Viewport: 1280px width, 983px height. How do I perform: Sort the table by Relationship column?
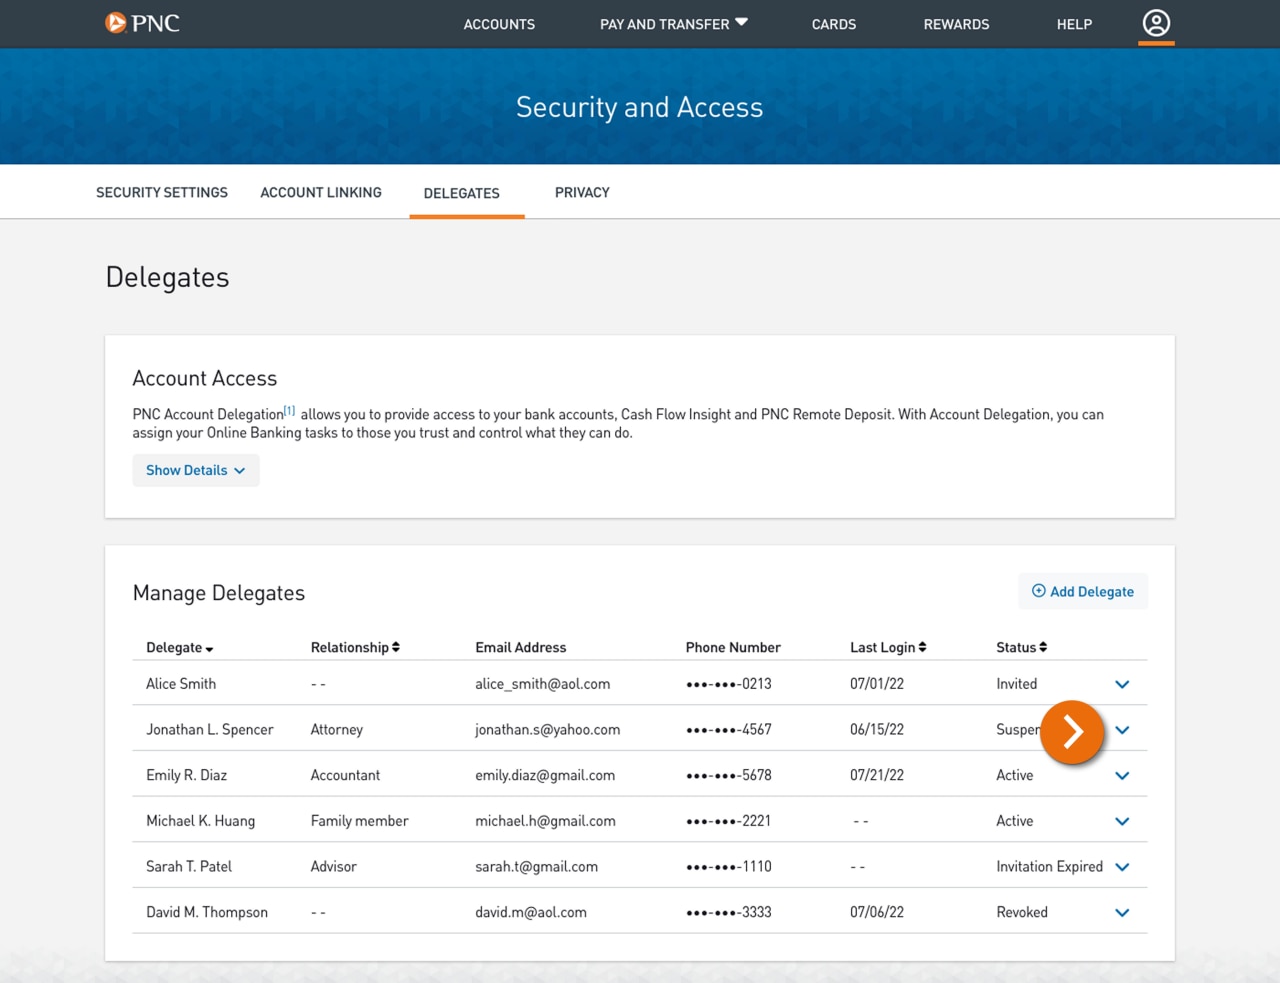click(394, 647)
